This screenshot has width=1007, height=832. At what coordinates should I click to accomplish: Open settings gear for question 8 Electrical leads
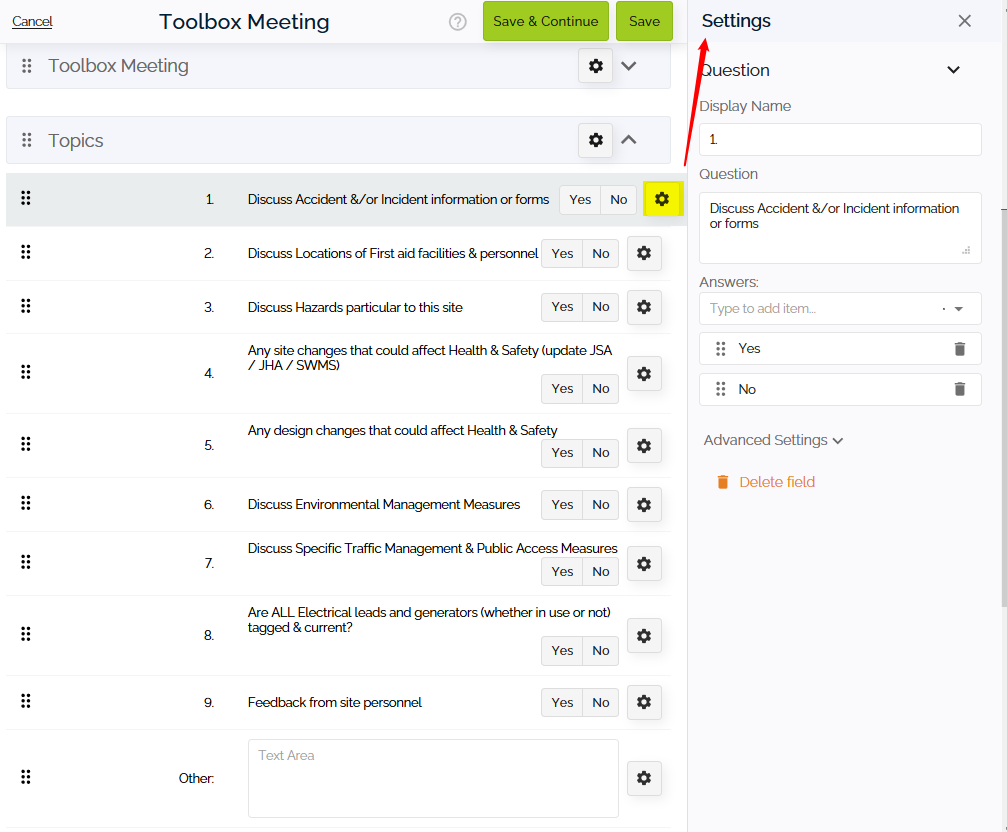point(644,636)
